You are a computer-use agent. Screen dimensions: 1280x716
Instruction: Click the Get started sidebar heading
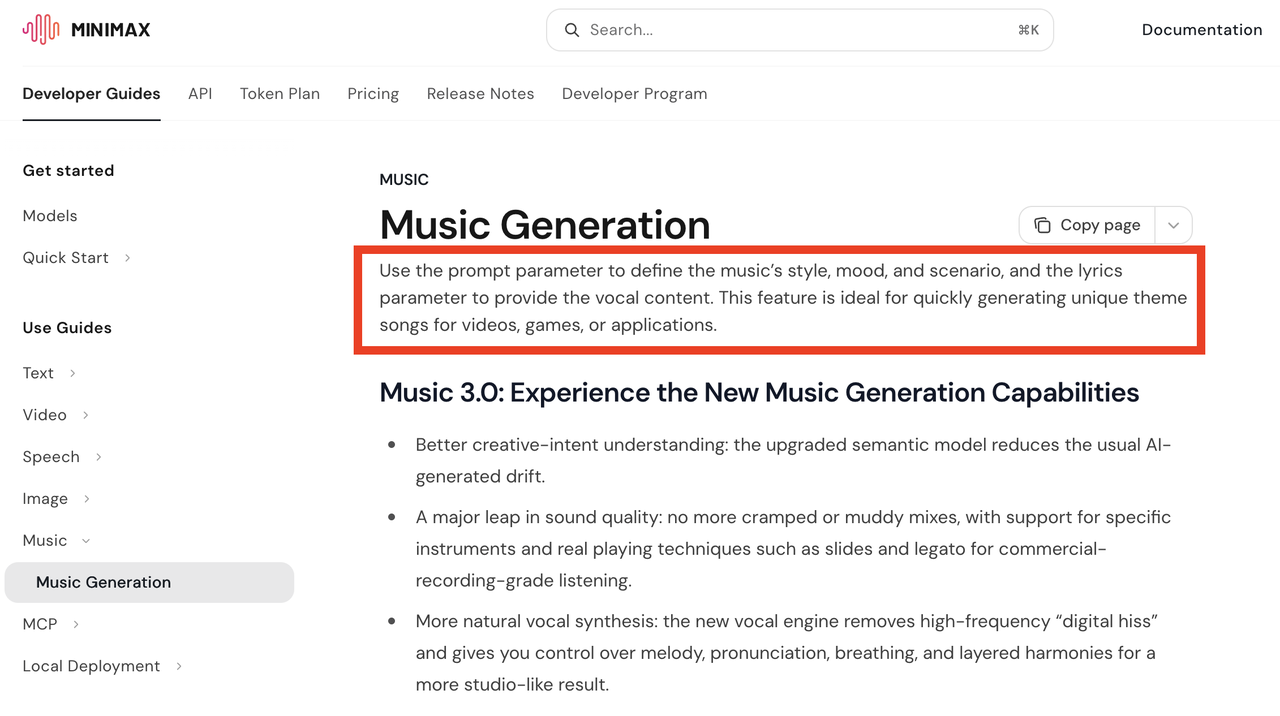[68, 171]
